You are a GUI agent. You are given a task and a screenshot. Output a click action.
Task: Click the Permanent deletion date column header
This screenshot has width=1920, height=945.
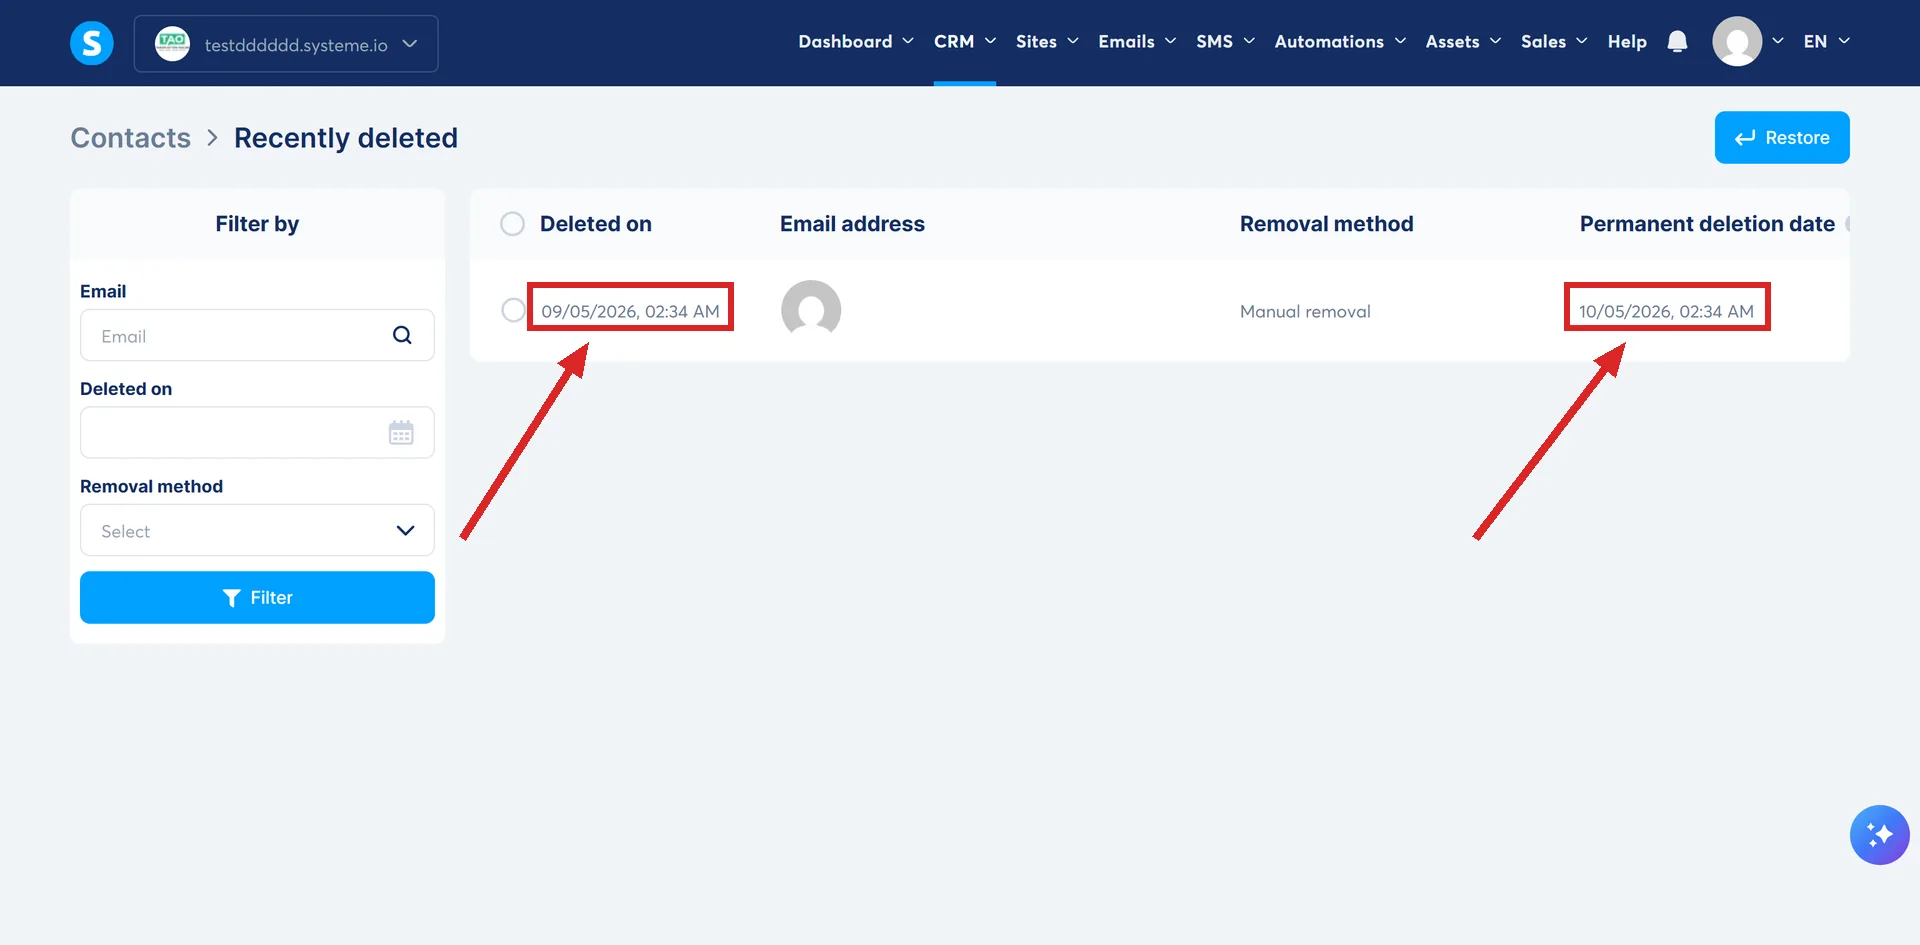pos(1707,224)
